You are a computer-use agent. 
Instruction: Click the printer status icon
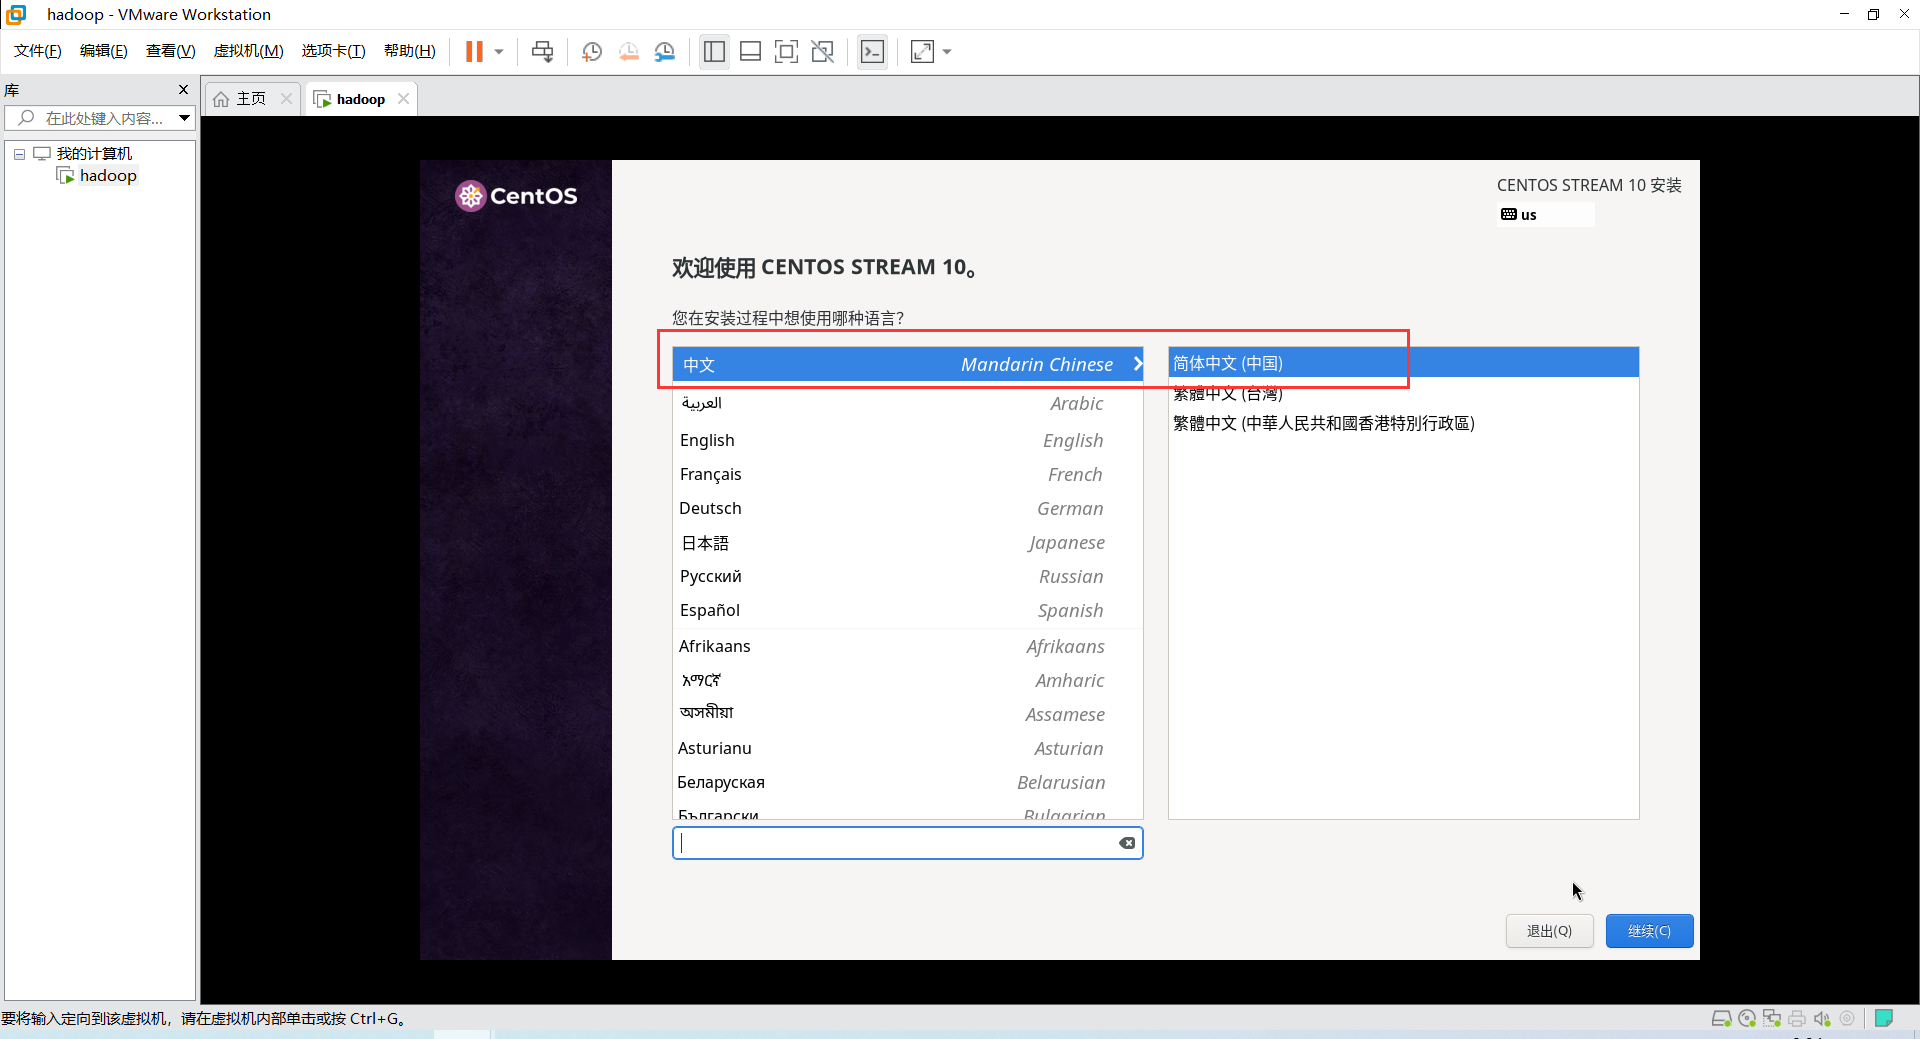point(1797,1019)
